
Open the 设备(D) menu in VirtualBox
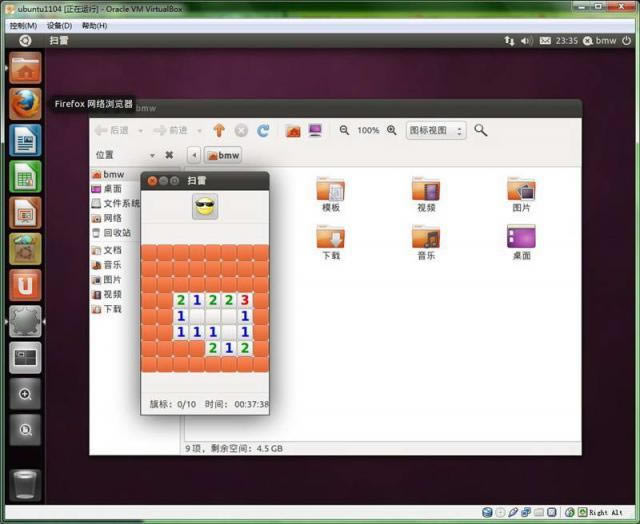pyautogui.click(x=59, y=26)
